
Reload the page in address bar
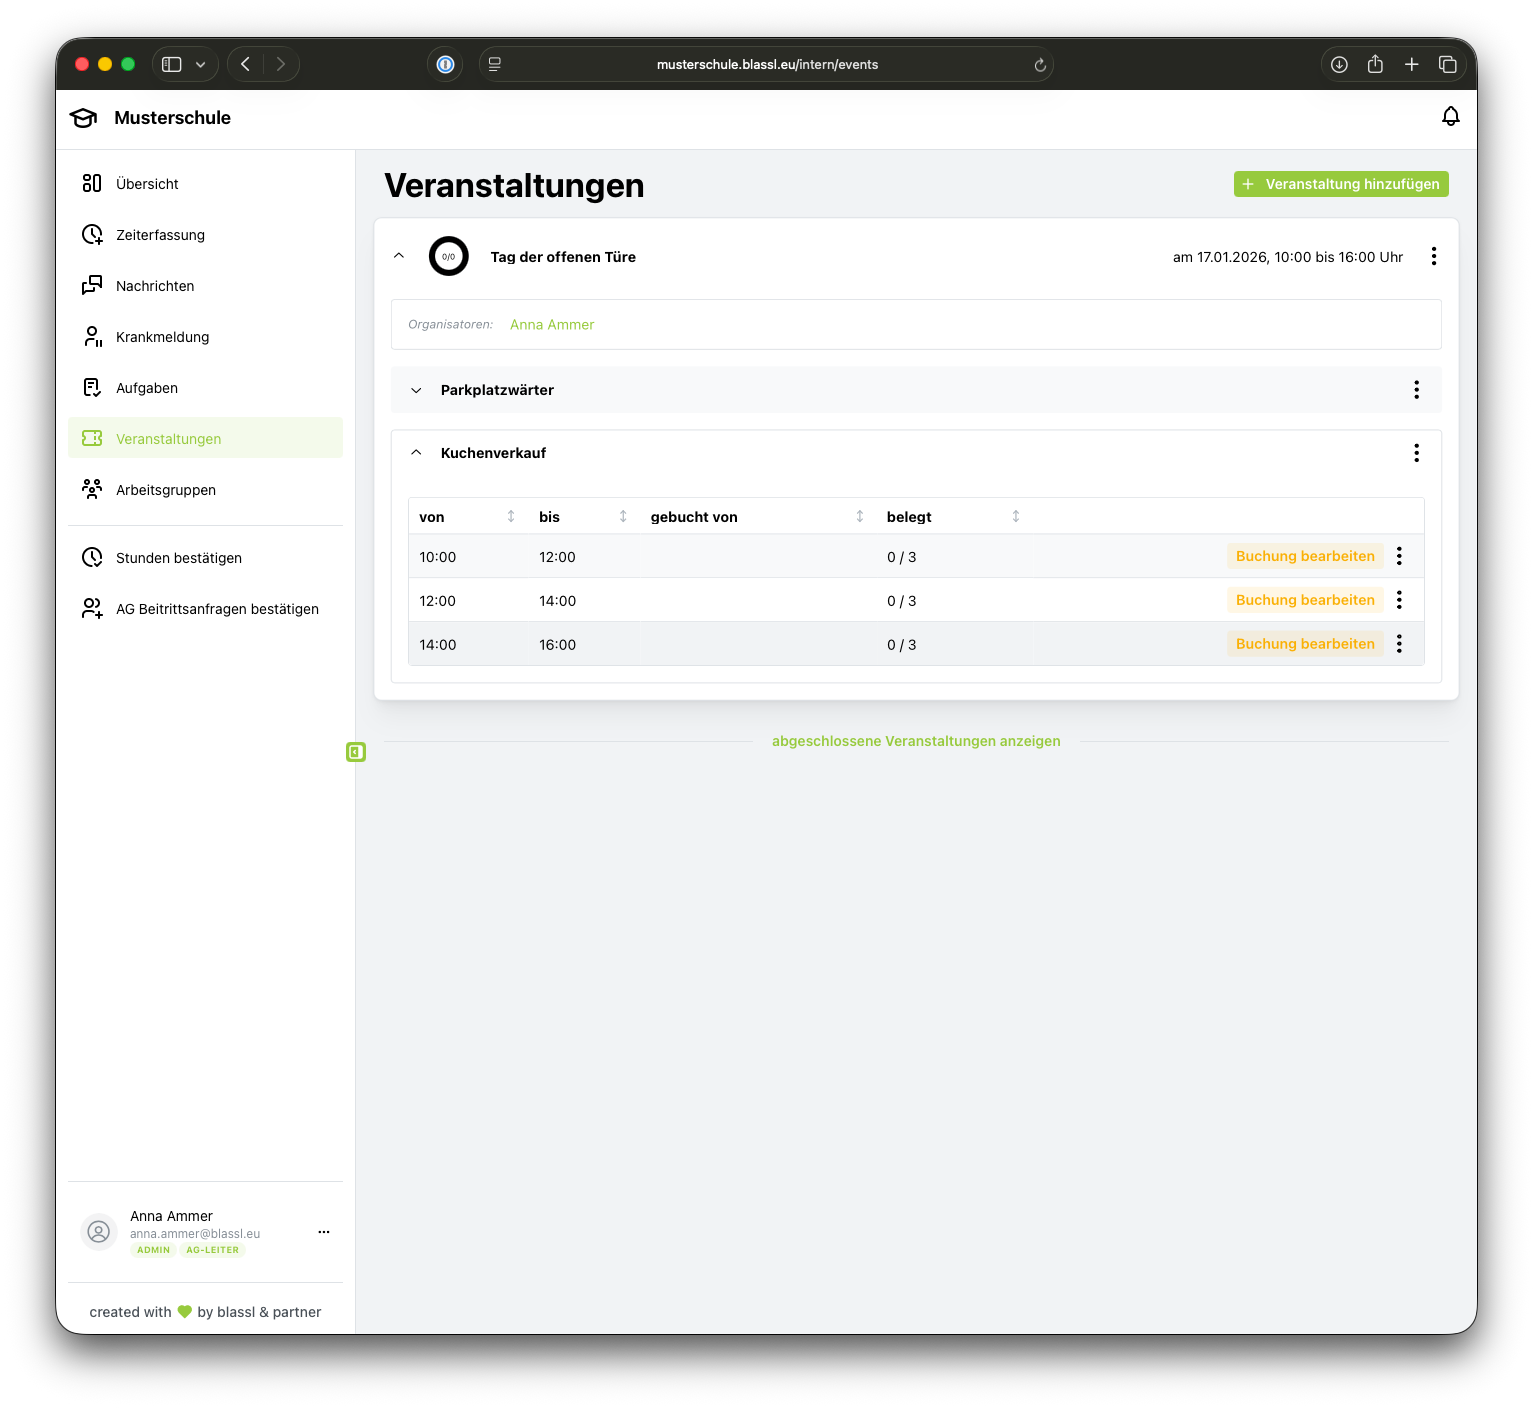point(1040,65)
